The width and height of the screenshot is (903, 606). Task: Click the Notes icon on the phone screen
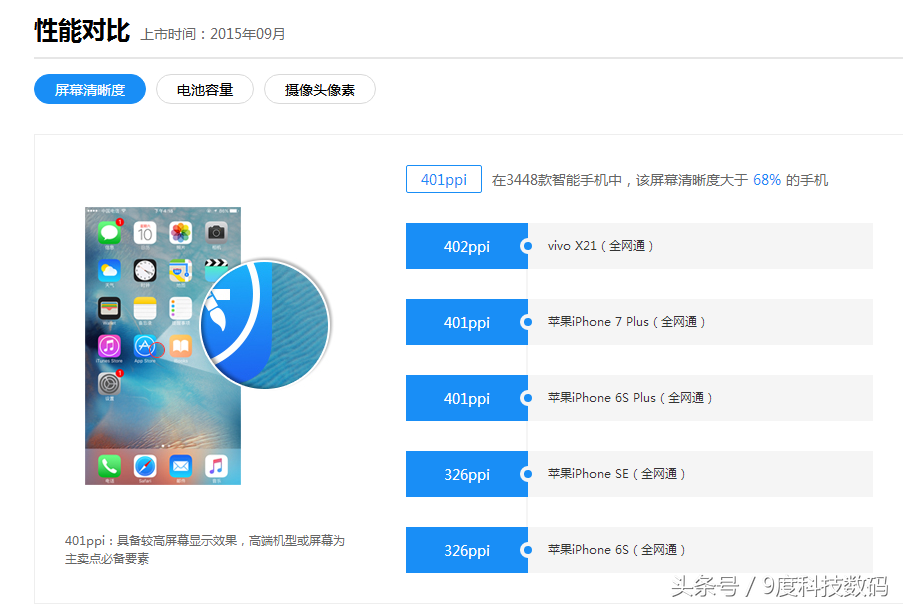click(145, 308)
